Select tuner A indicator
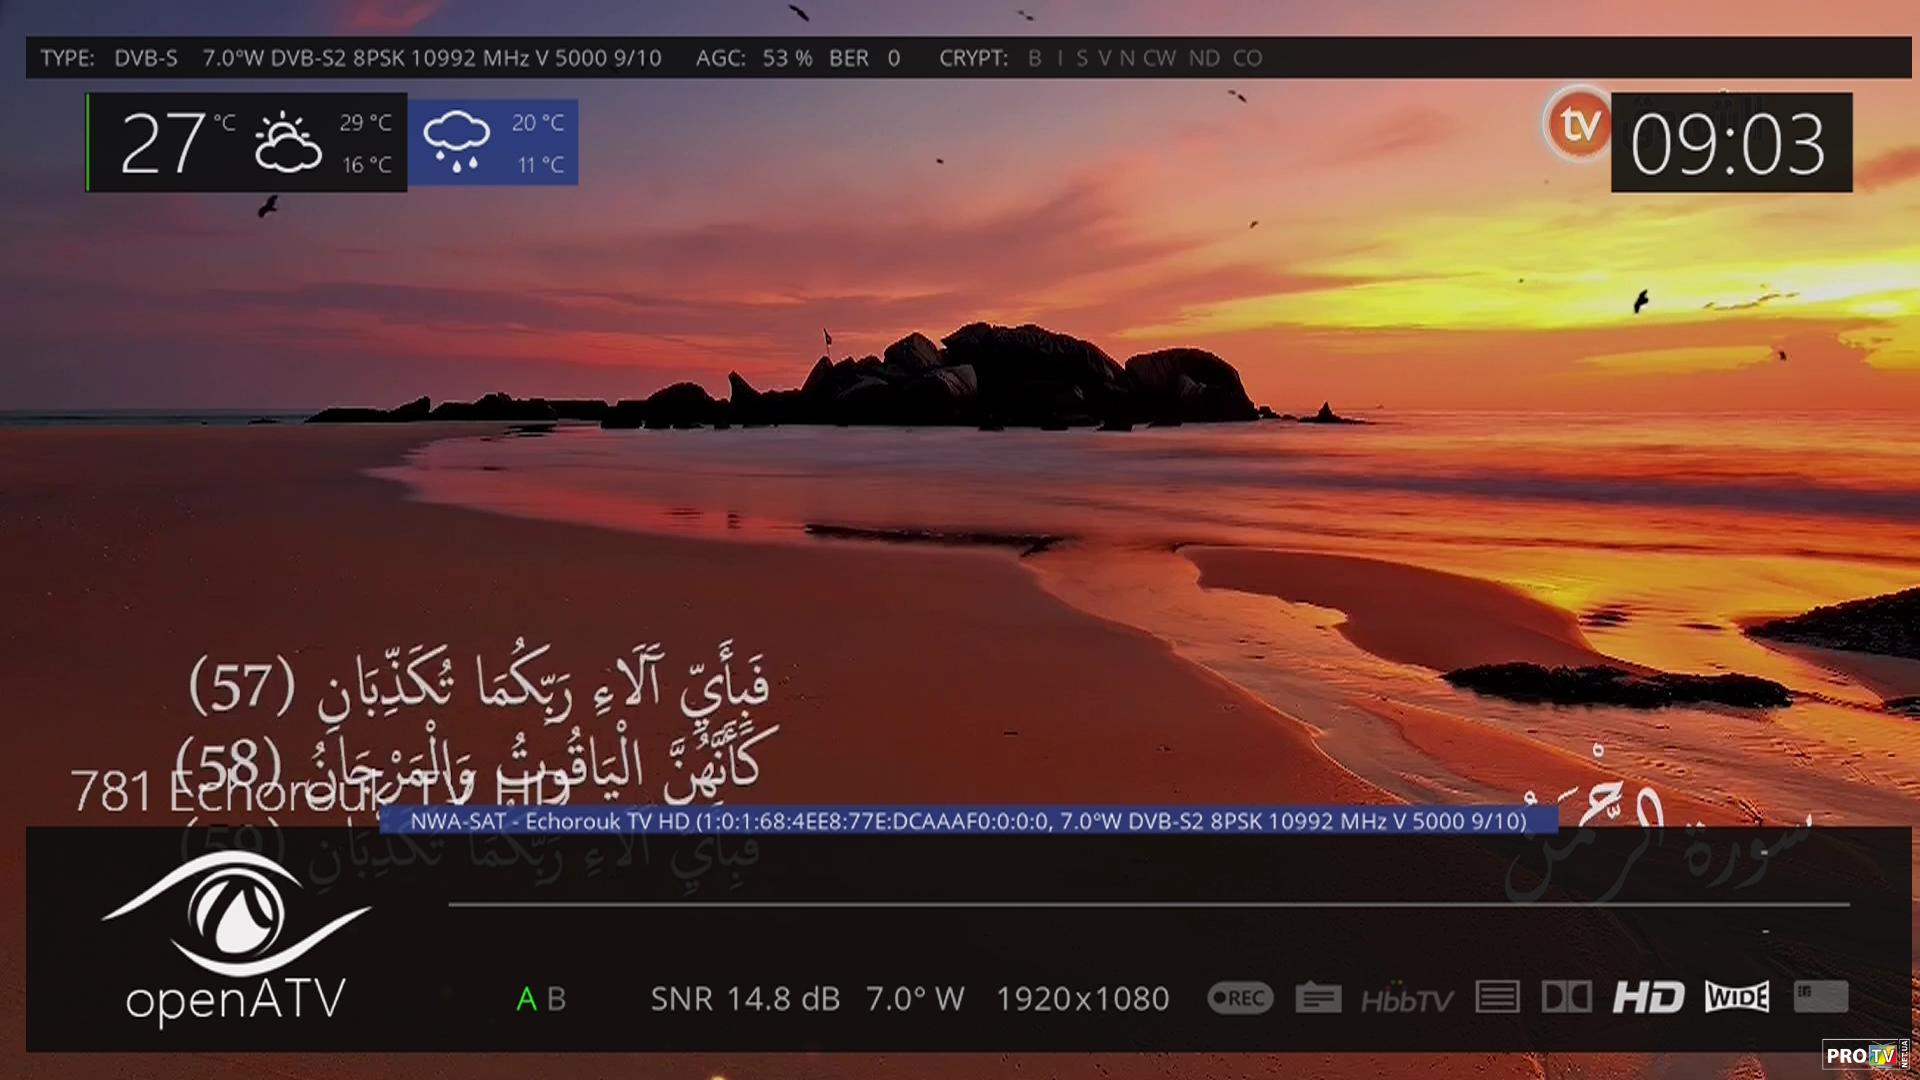 (526, 999)
